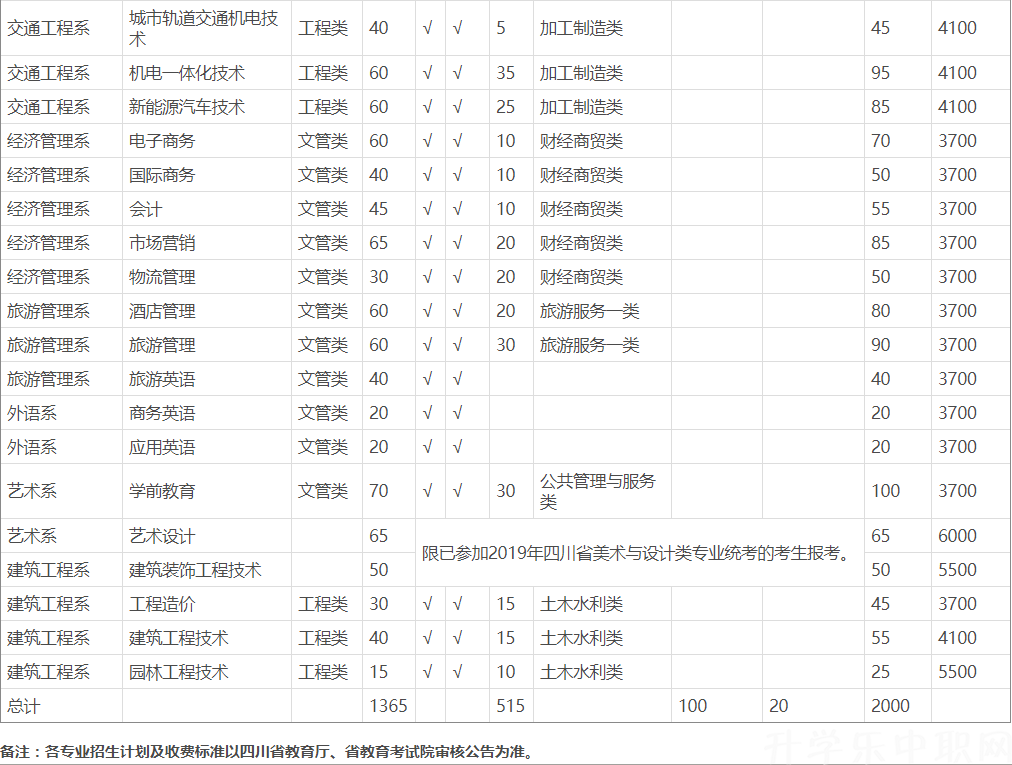The width and height of the screenshot is (1012, 765).
Task: Click the number 30 in 旅游管理 row
Action: (505, 345)
